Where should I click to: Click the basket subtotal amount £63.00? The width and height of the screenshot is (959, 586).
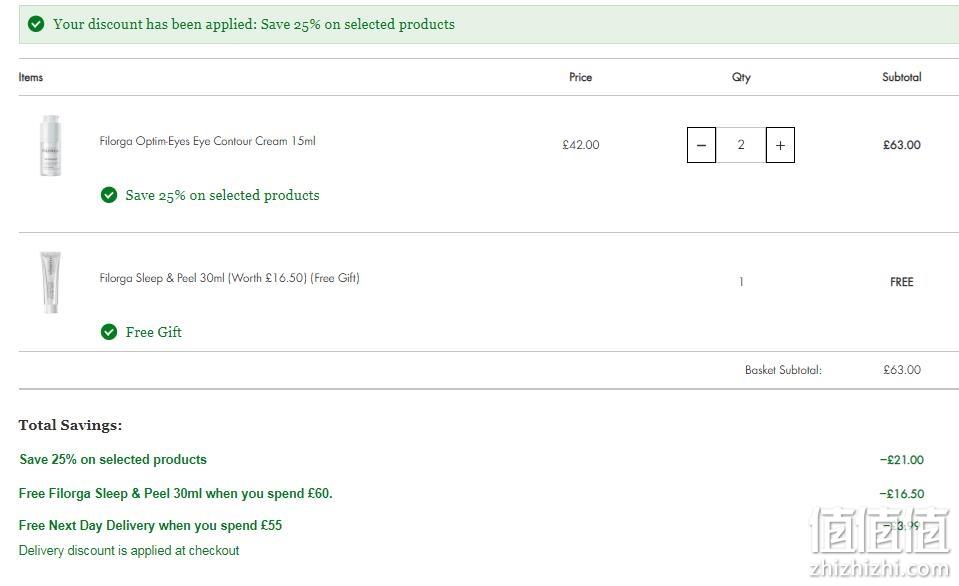coord(902,370)
